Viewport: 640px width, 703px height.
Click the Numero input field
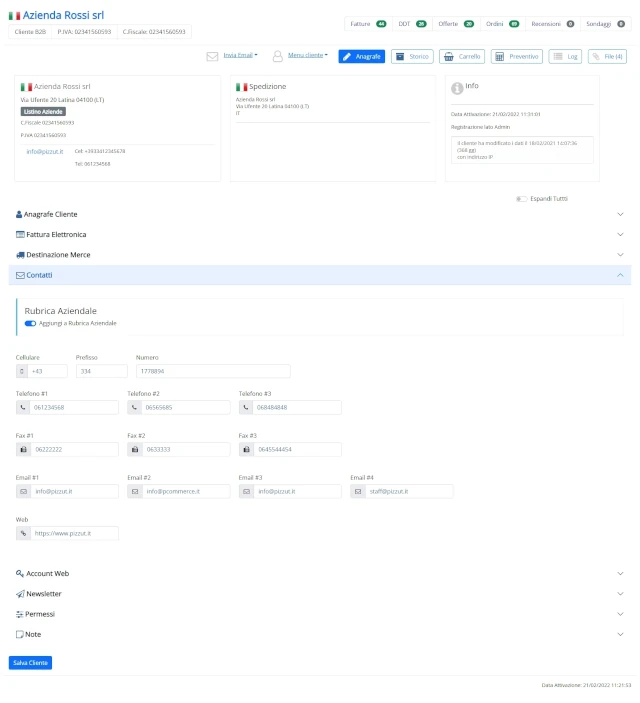(213, 371)
